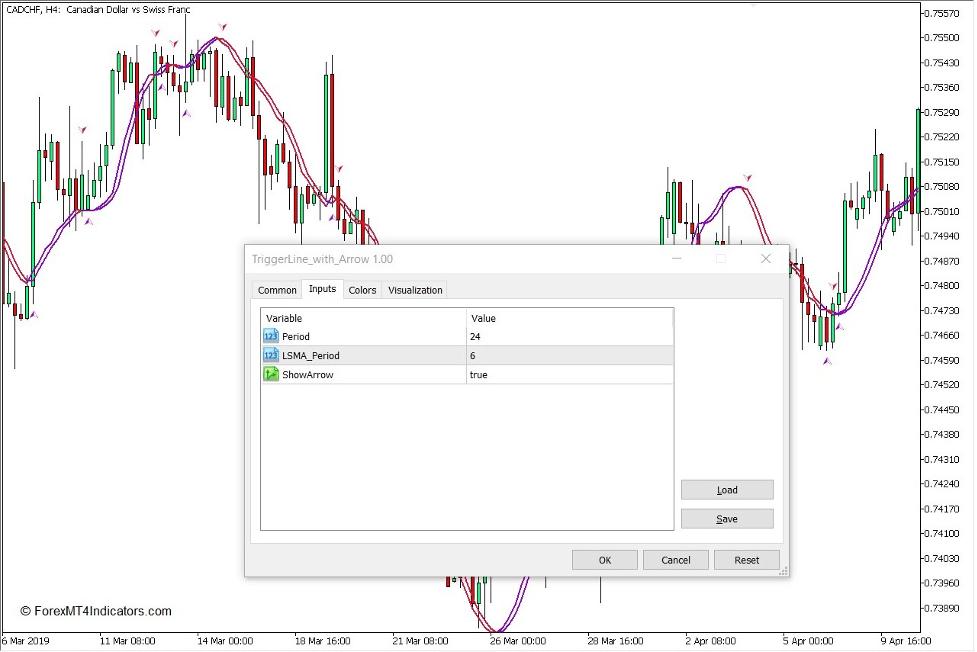Select the Common tab
Screen dimensions: 977x652
click(277, 290)
